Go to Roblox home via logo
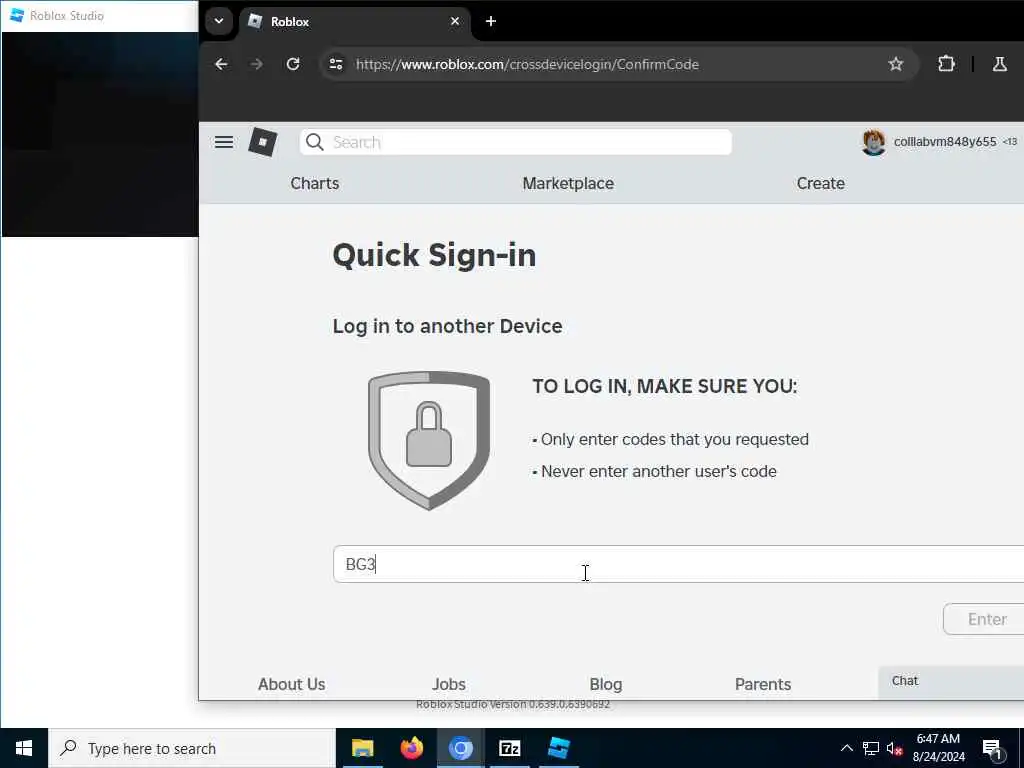 coord(263,142)
